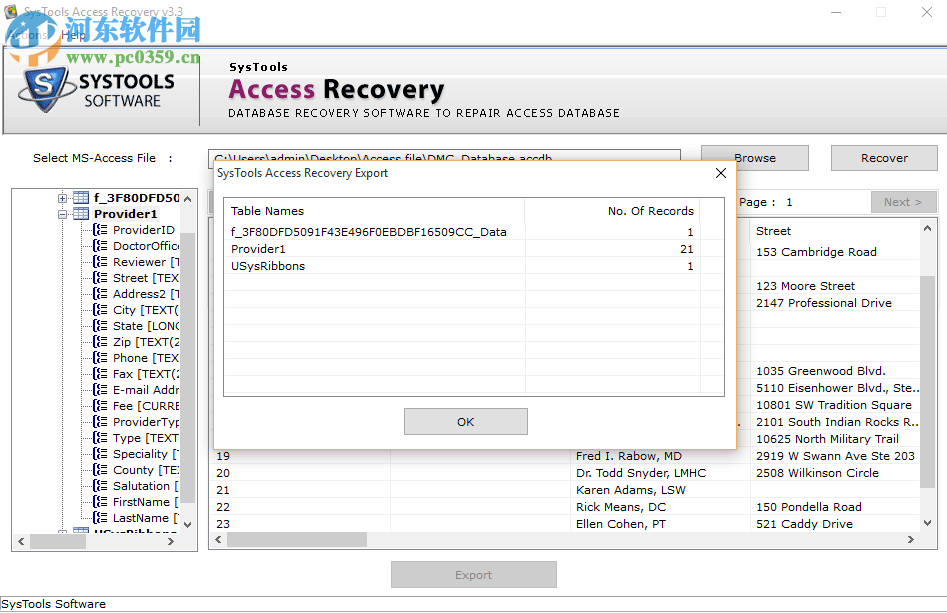This screenshot has width=947, height=613.
Task: Collapse the Provider1 tree node
Action: pyautogui.click(x=62, y=213)
